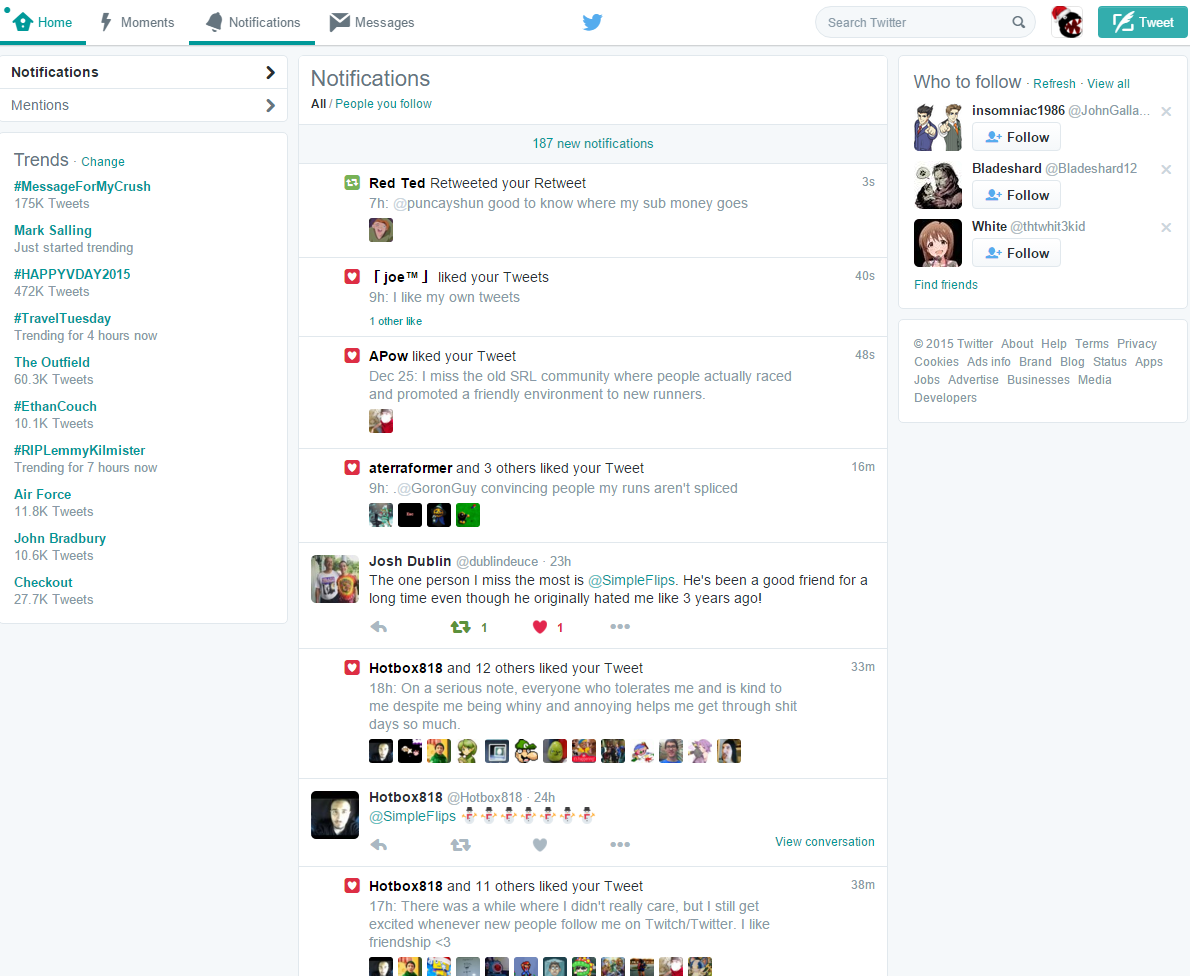Follow White @thtwhit3kid
Image resolution: width=1190 pixels, height=976 pixels.
click(x=1016, y=253)
